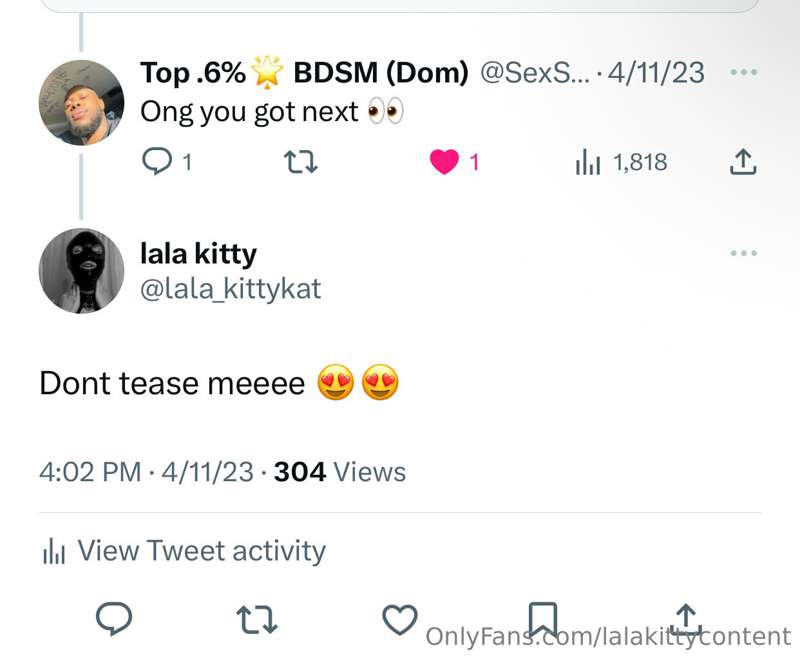Bookmark the "Dont tease meeee" tweet
Image resolution: width=800 pixels, height=659 pixels.
542,619
